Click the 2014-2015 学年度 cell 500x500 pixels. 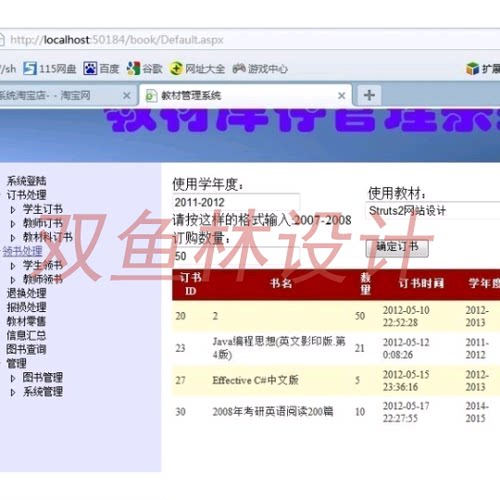tap(477, 412)
